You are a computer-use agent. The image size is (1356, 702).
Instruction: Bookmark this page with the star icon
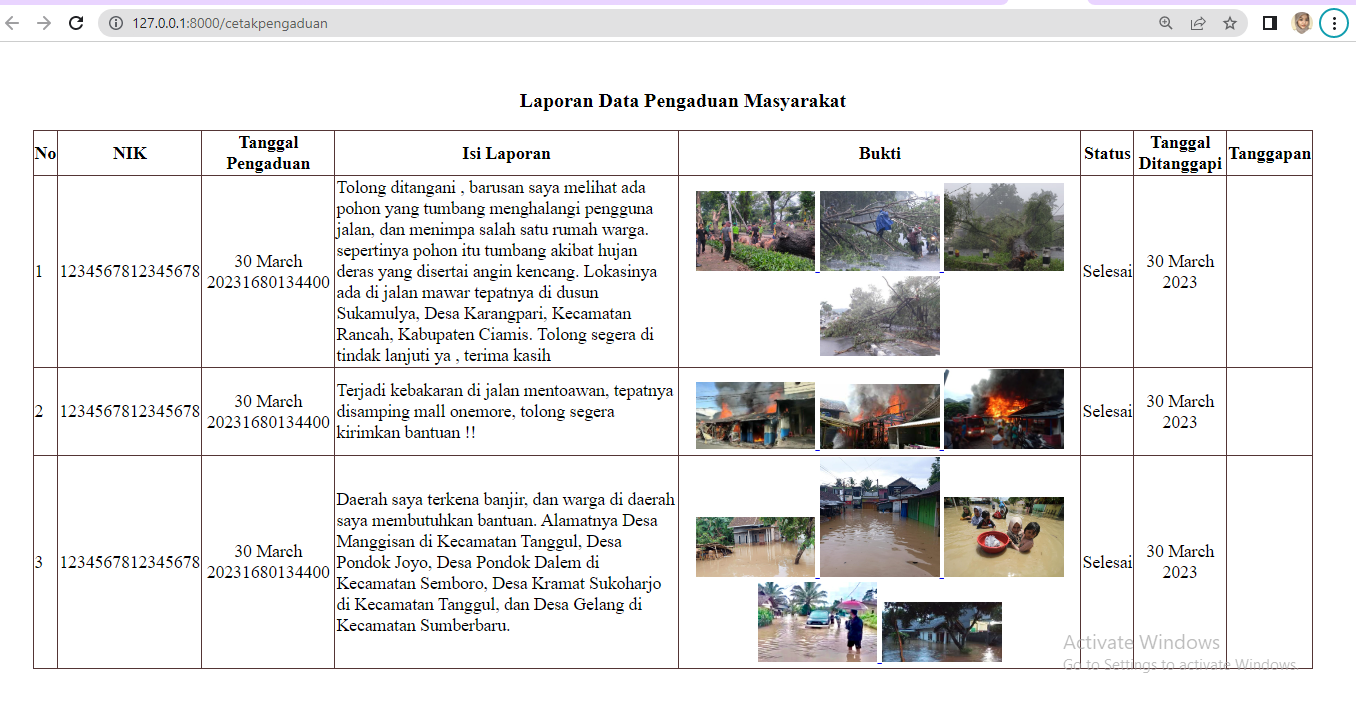pyautogui.click(x=1230, y=23)
